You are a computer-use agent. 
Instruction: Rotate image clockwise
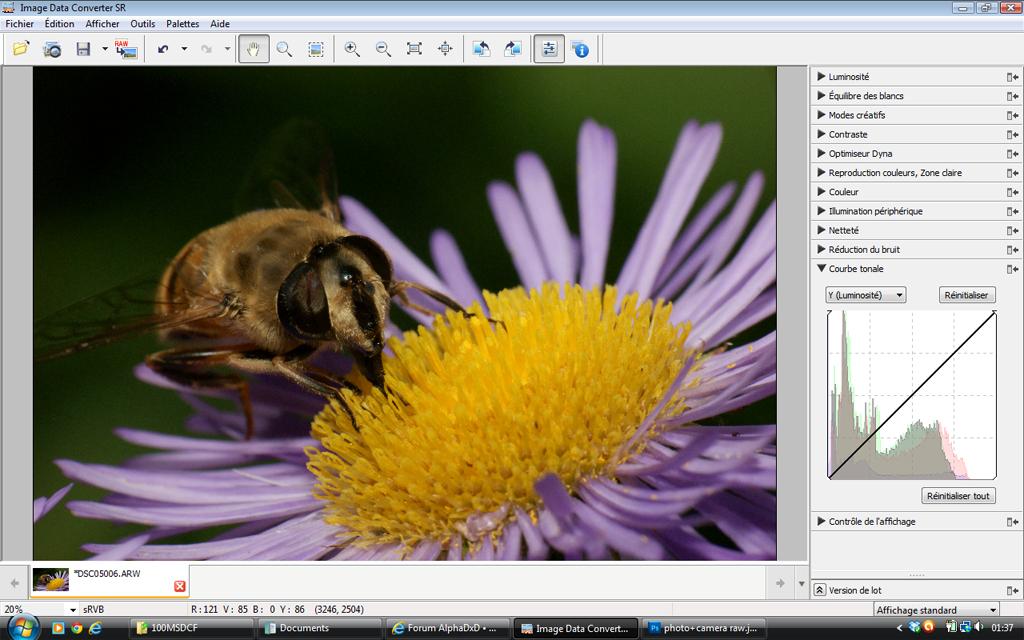point(513,49)
